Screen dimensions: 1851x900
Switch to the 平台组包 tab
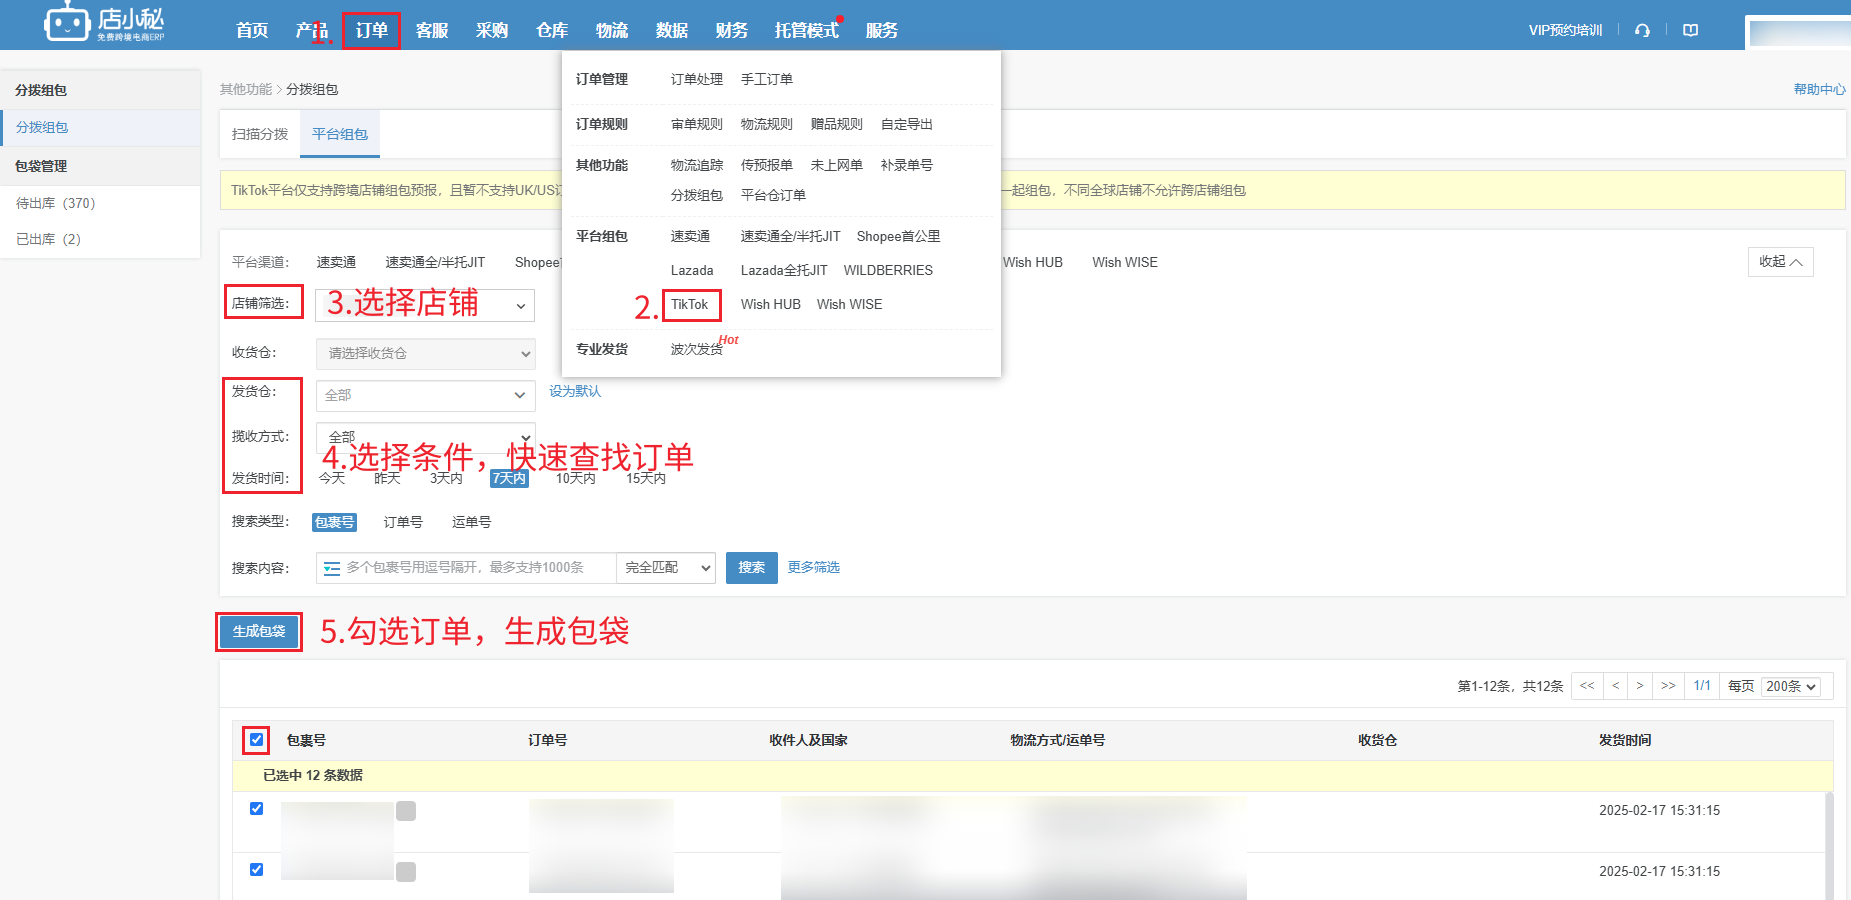(x=340, y=134)
